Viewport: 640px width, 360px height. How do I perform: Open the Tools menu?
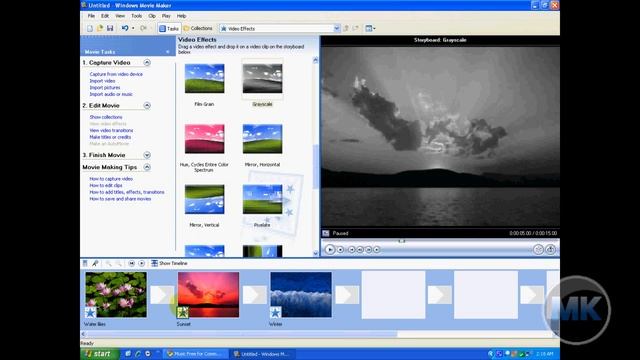(136, 16)
